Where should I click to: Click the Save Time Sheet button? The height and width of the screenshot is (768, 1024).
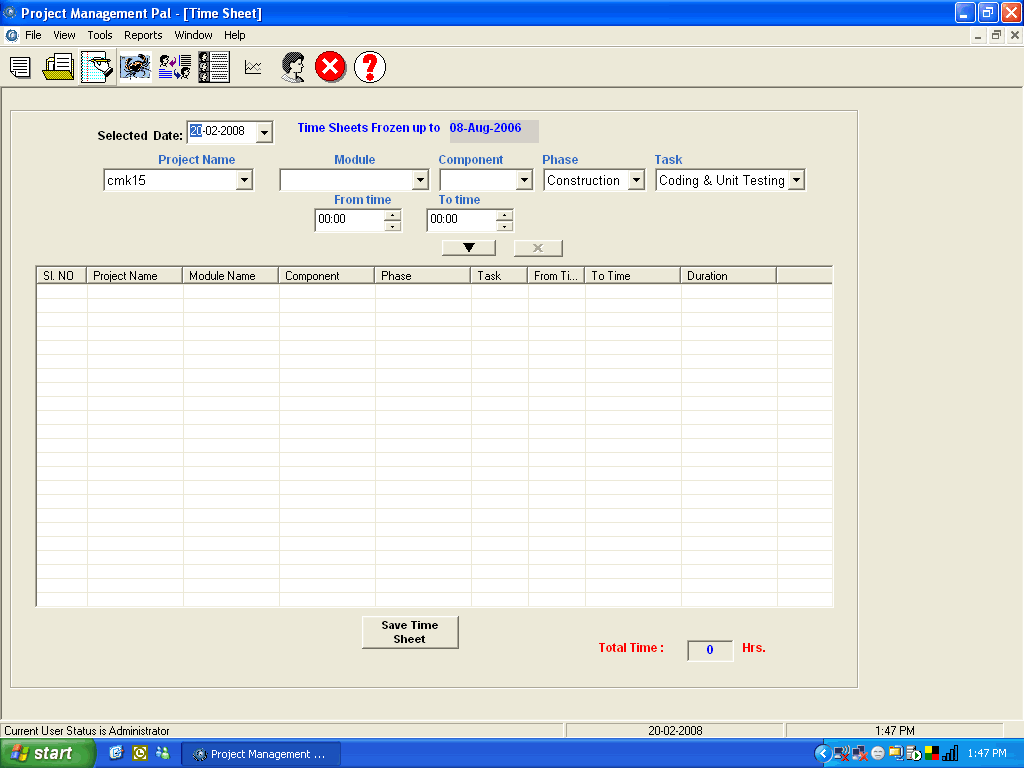click(x=410, y=632)
